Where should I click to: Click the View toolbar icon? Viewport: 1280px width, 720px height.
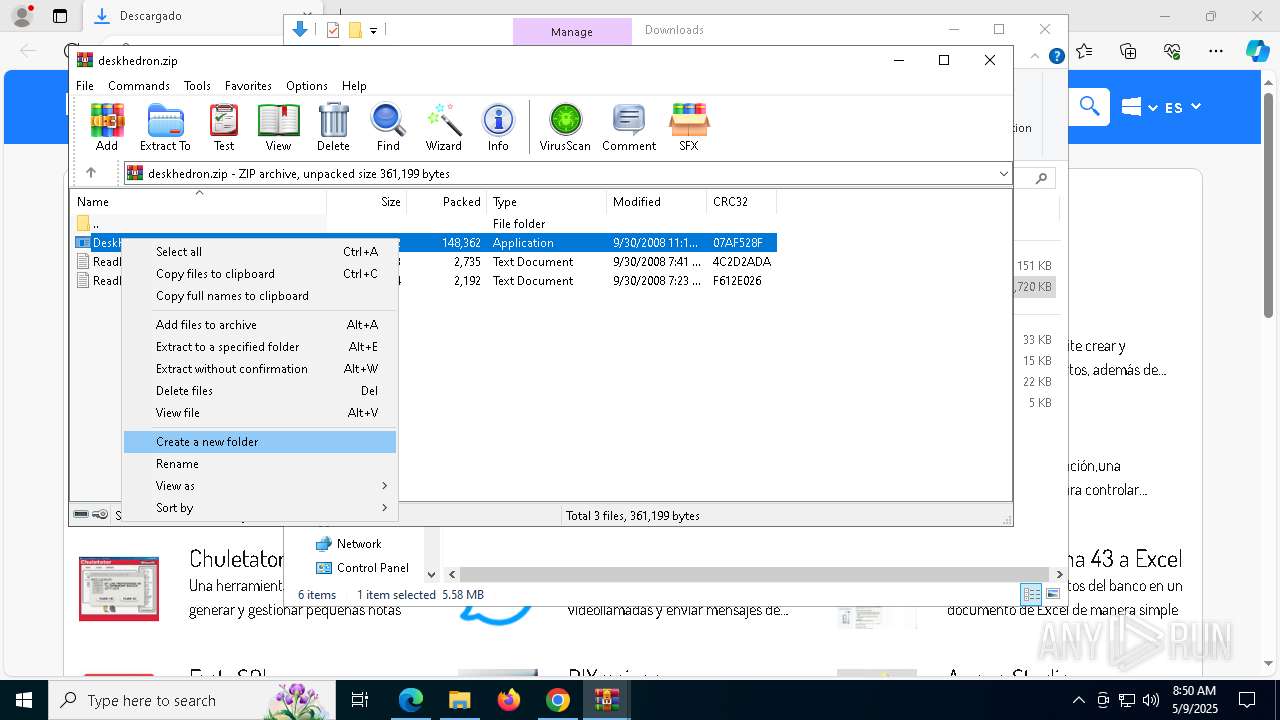point(278,127)
